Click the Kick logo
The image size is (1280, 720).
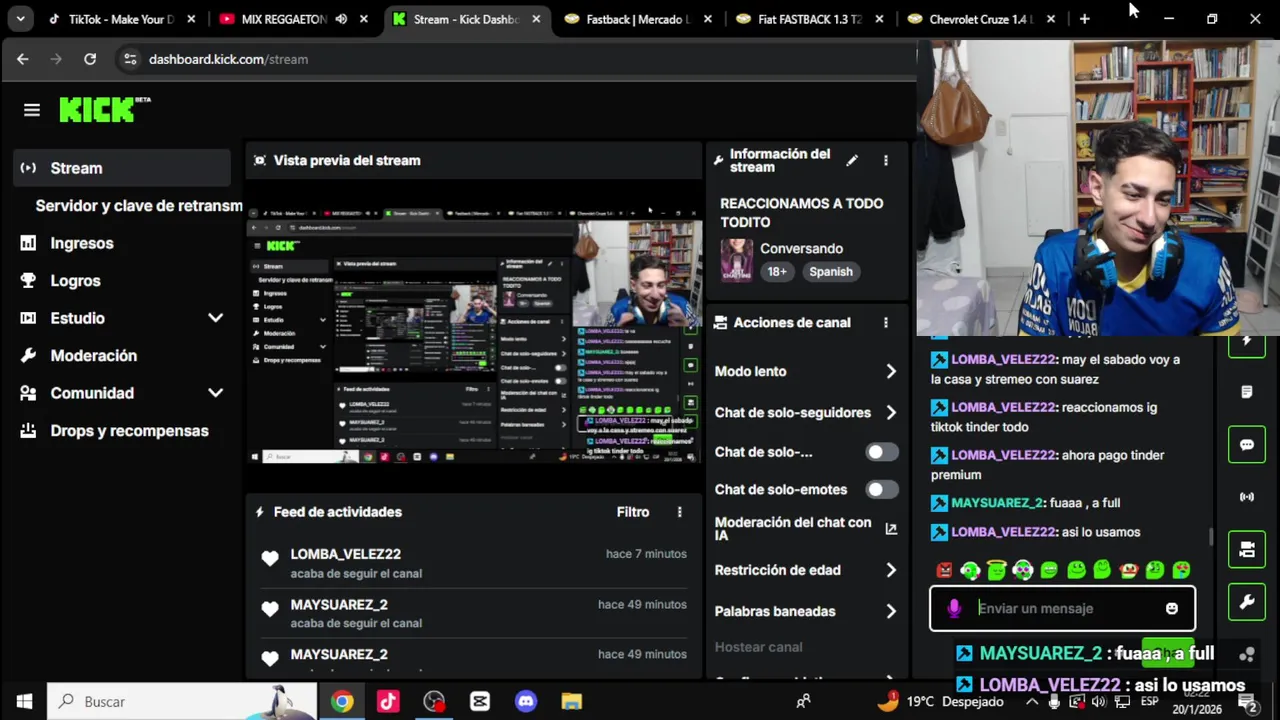pyautogui.click(x=104, y=109)
